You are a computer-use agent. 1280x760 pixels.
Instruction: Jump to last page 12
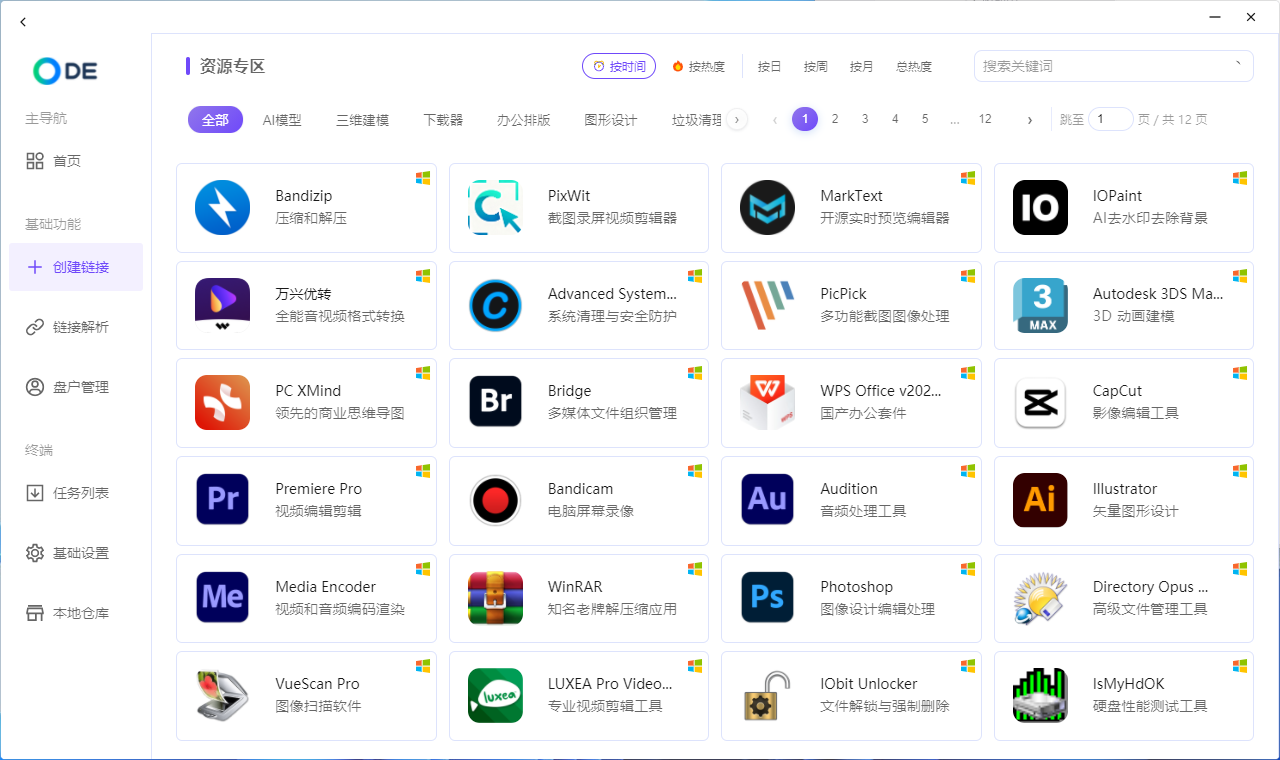pos(985,119)
